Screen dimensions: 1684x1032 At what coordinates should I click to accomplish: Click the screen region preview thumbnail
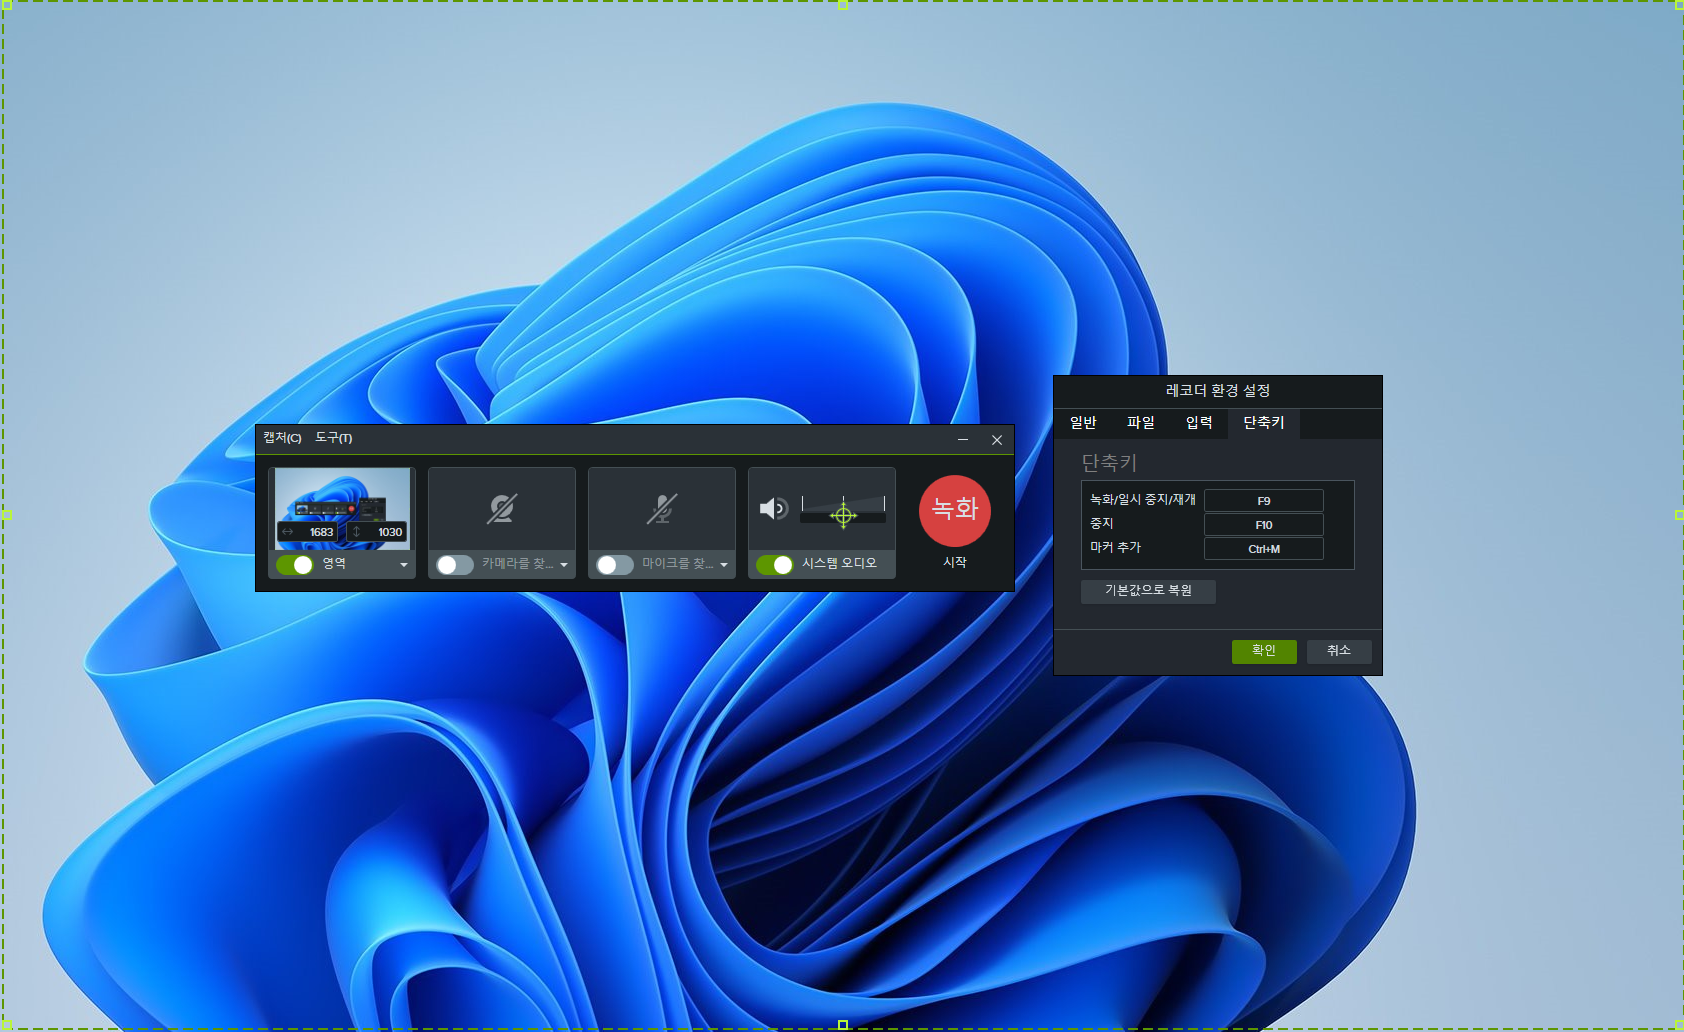(342, 509)
